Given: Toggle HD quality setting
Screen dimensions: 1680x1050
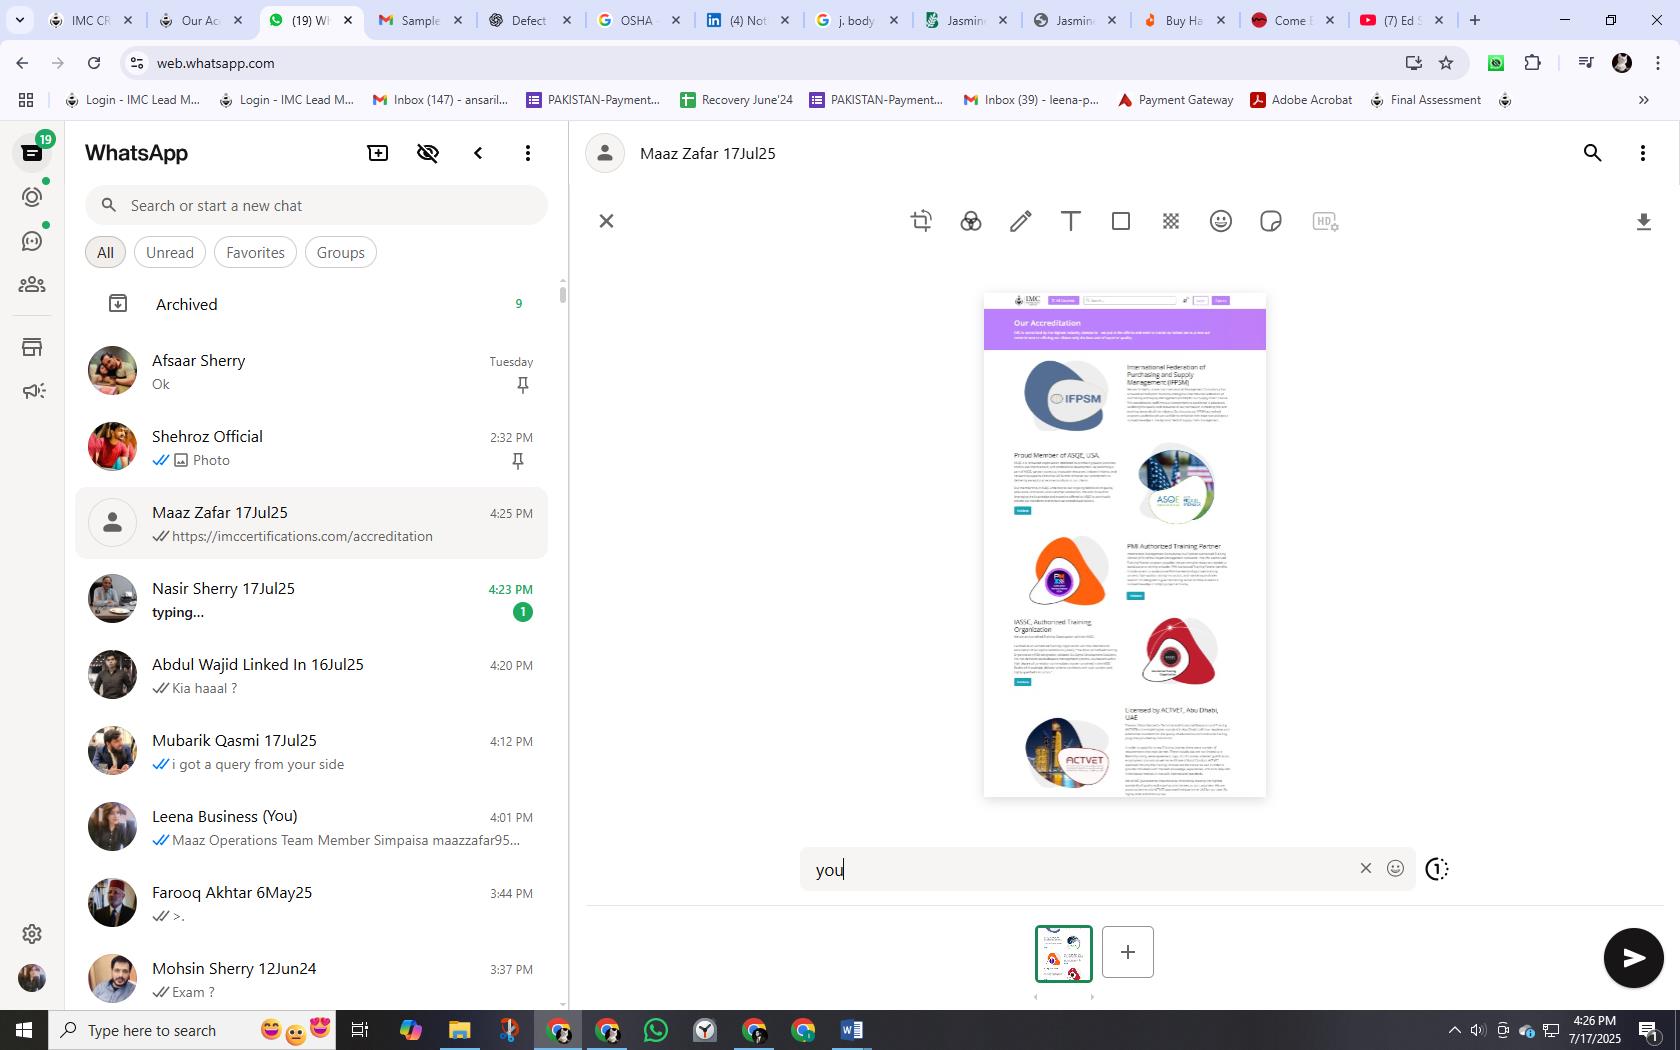Looking at the screenshot, I should pyautogui.click(x=1325, y=221).
